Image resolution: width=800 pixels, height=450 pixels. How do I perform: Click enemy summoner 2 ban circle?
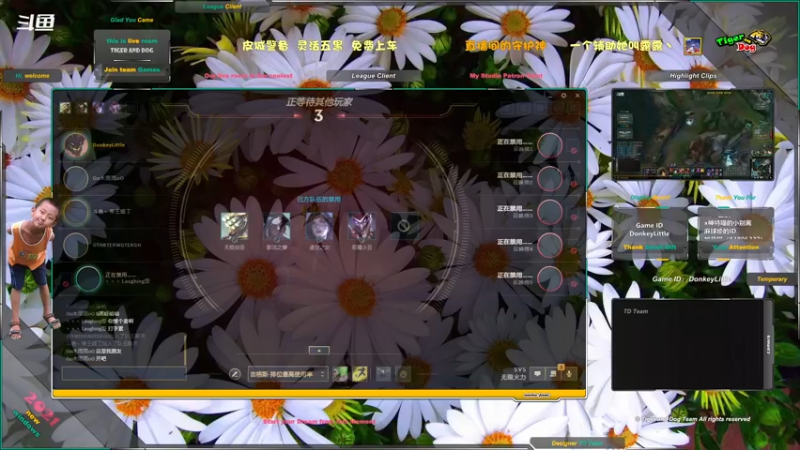coord(550,179)
